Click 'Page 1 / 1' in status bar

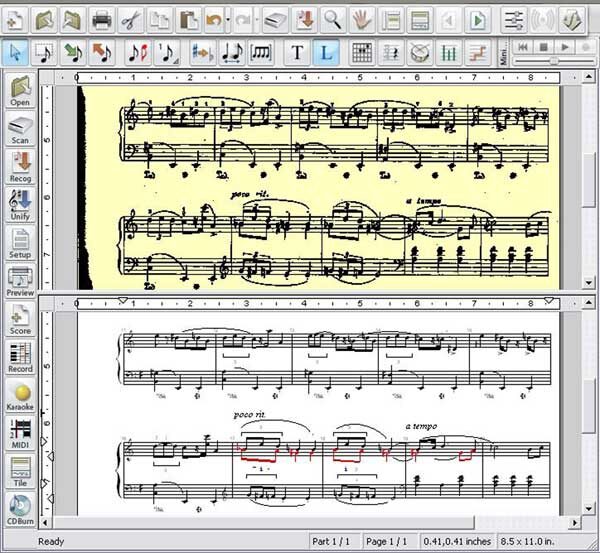click(386, 542)
